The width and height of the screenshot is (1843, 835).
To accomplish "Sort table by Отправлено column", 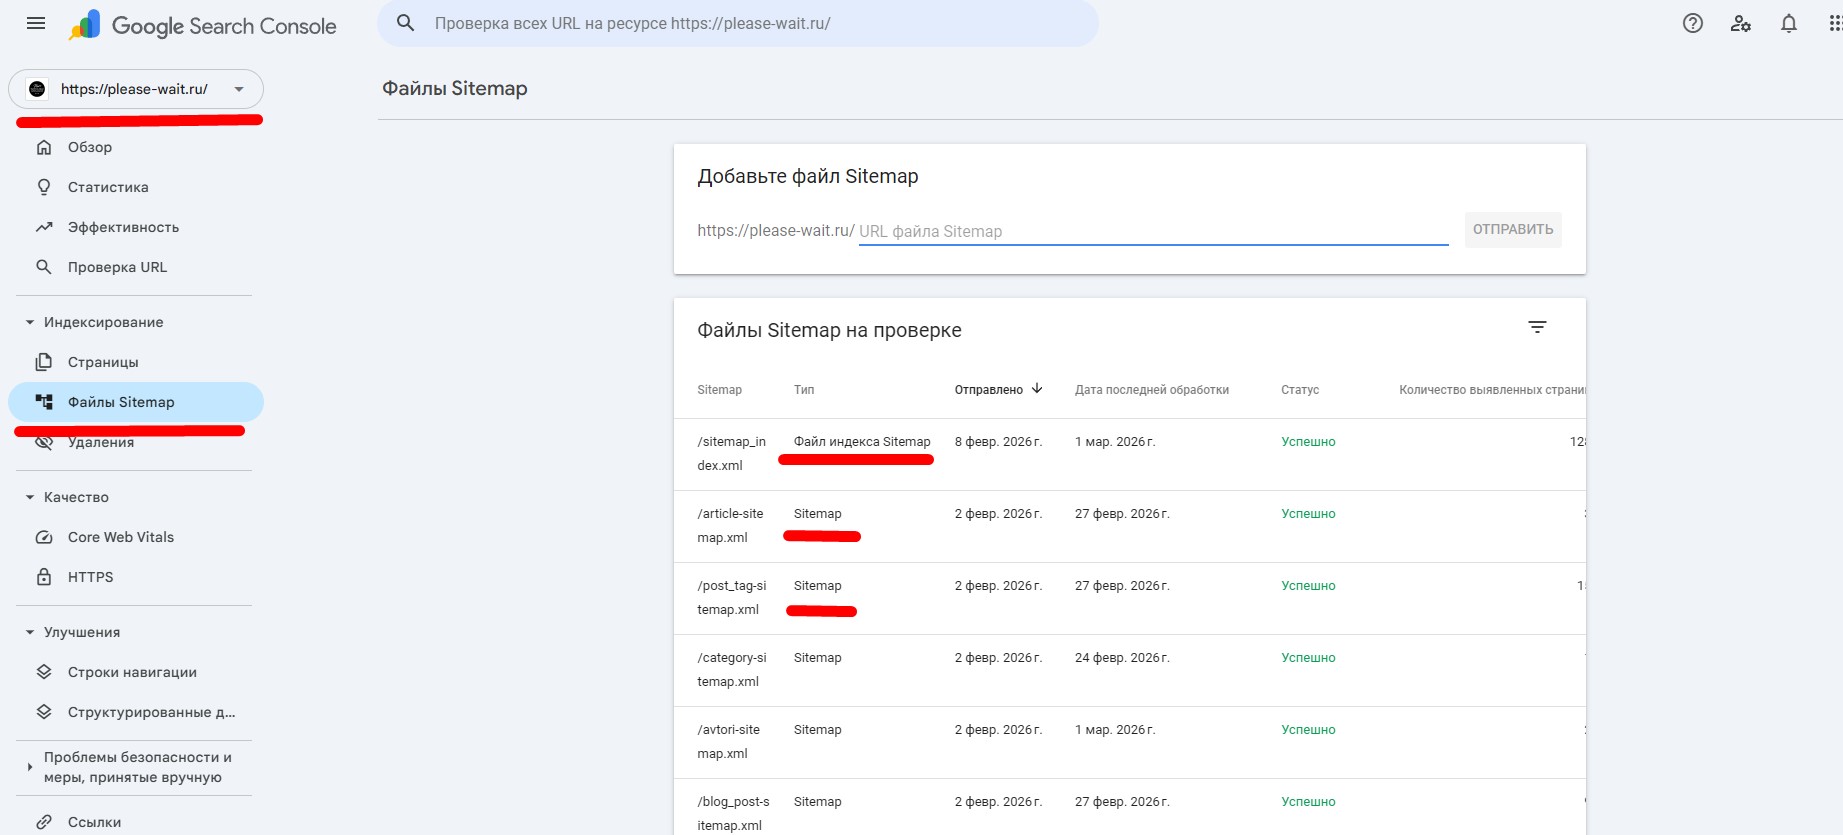I will click(989, 390).
